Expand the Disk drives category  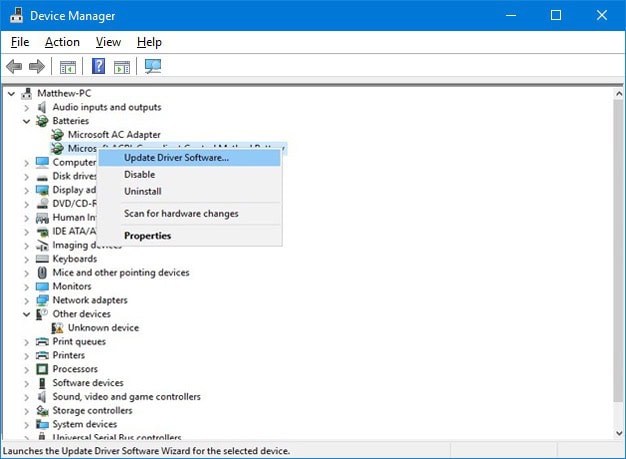click(x=26, y=177)
